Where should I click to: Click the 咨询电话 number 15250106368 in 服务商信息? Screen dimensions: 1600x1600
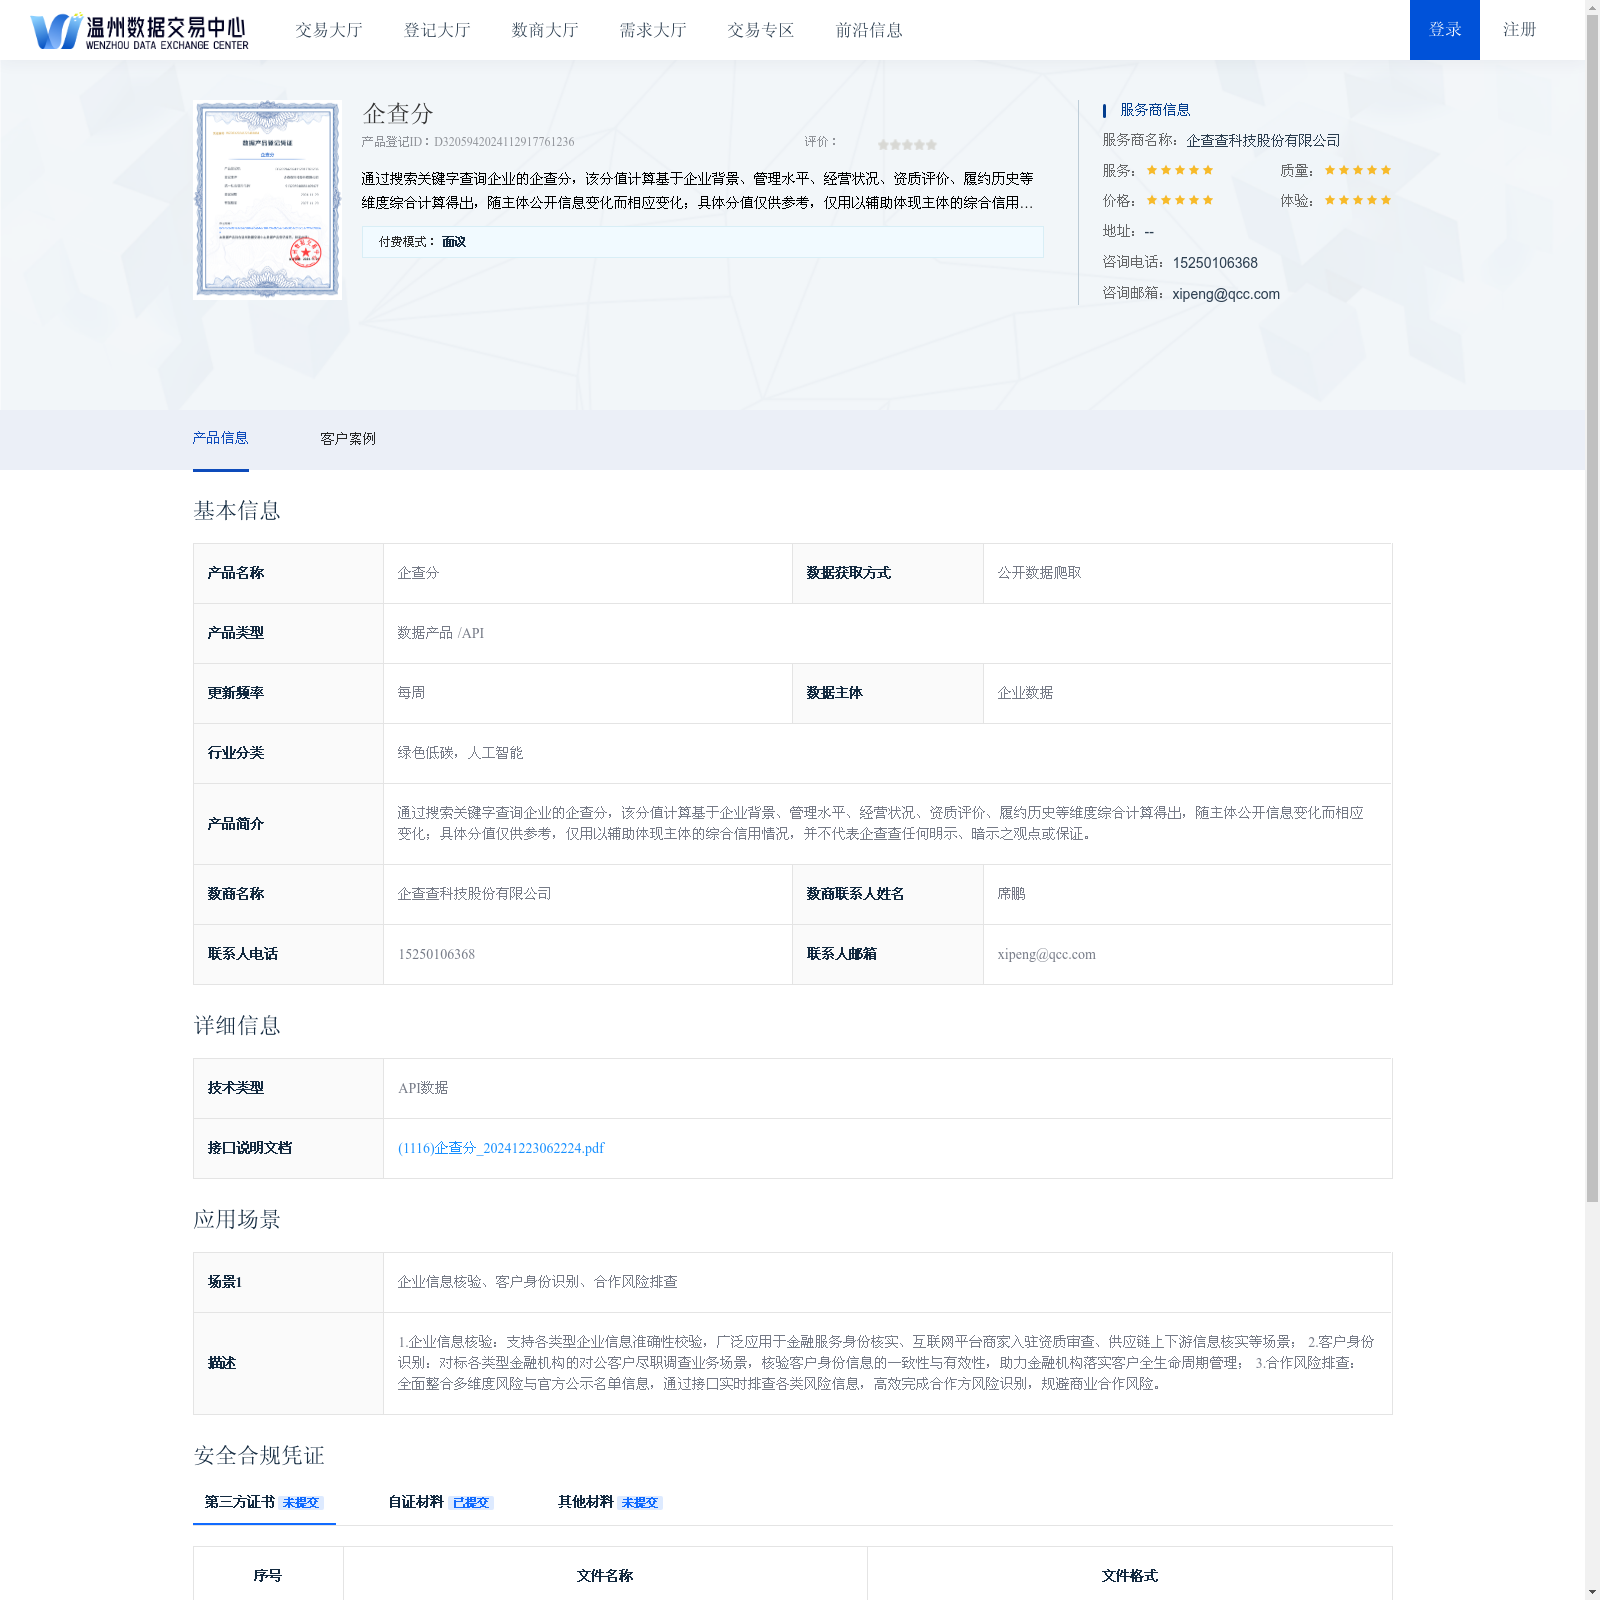click(x=1215, y=263)
